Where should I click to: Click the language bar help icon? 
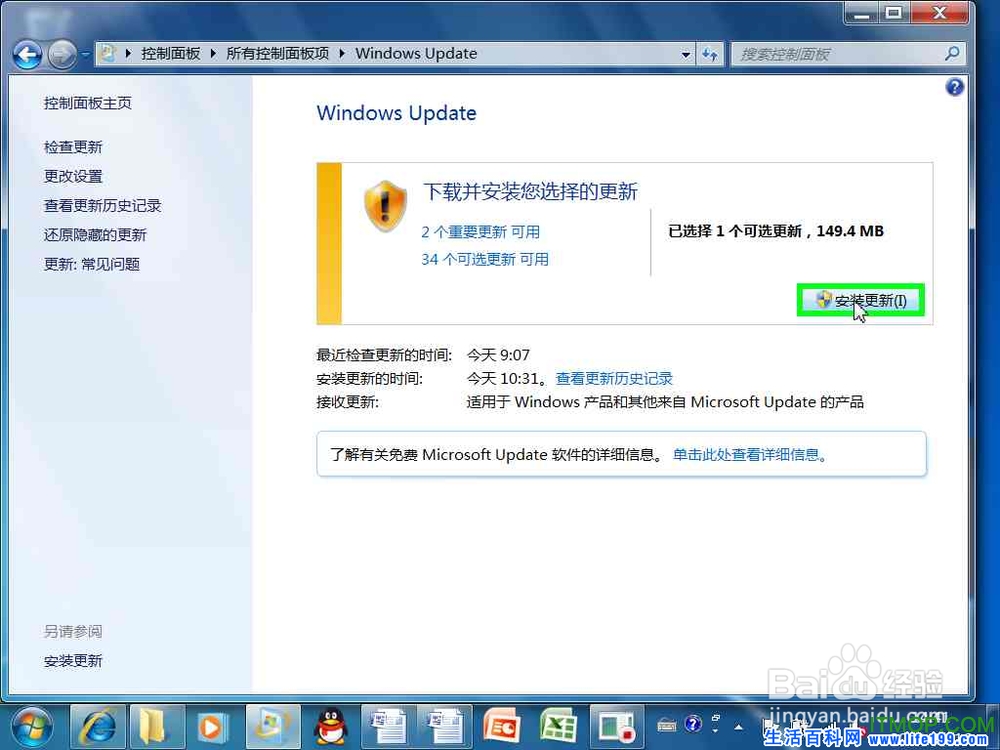(x=693, y=724)
